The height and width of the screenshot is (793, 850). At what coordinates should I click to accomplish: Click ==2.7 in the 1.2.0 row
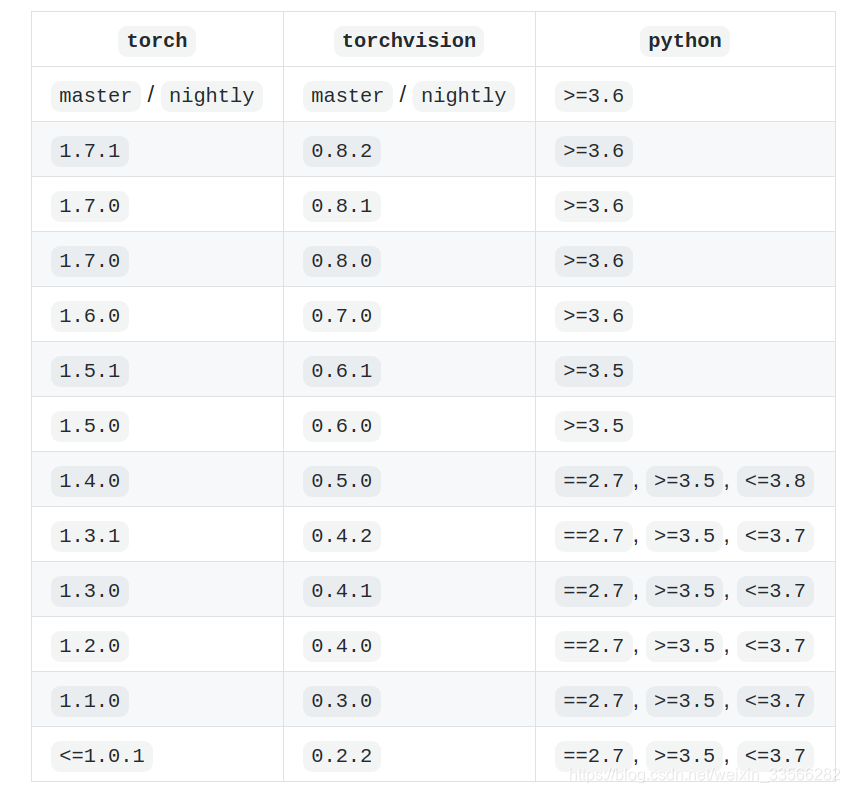coord(594,647)
